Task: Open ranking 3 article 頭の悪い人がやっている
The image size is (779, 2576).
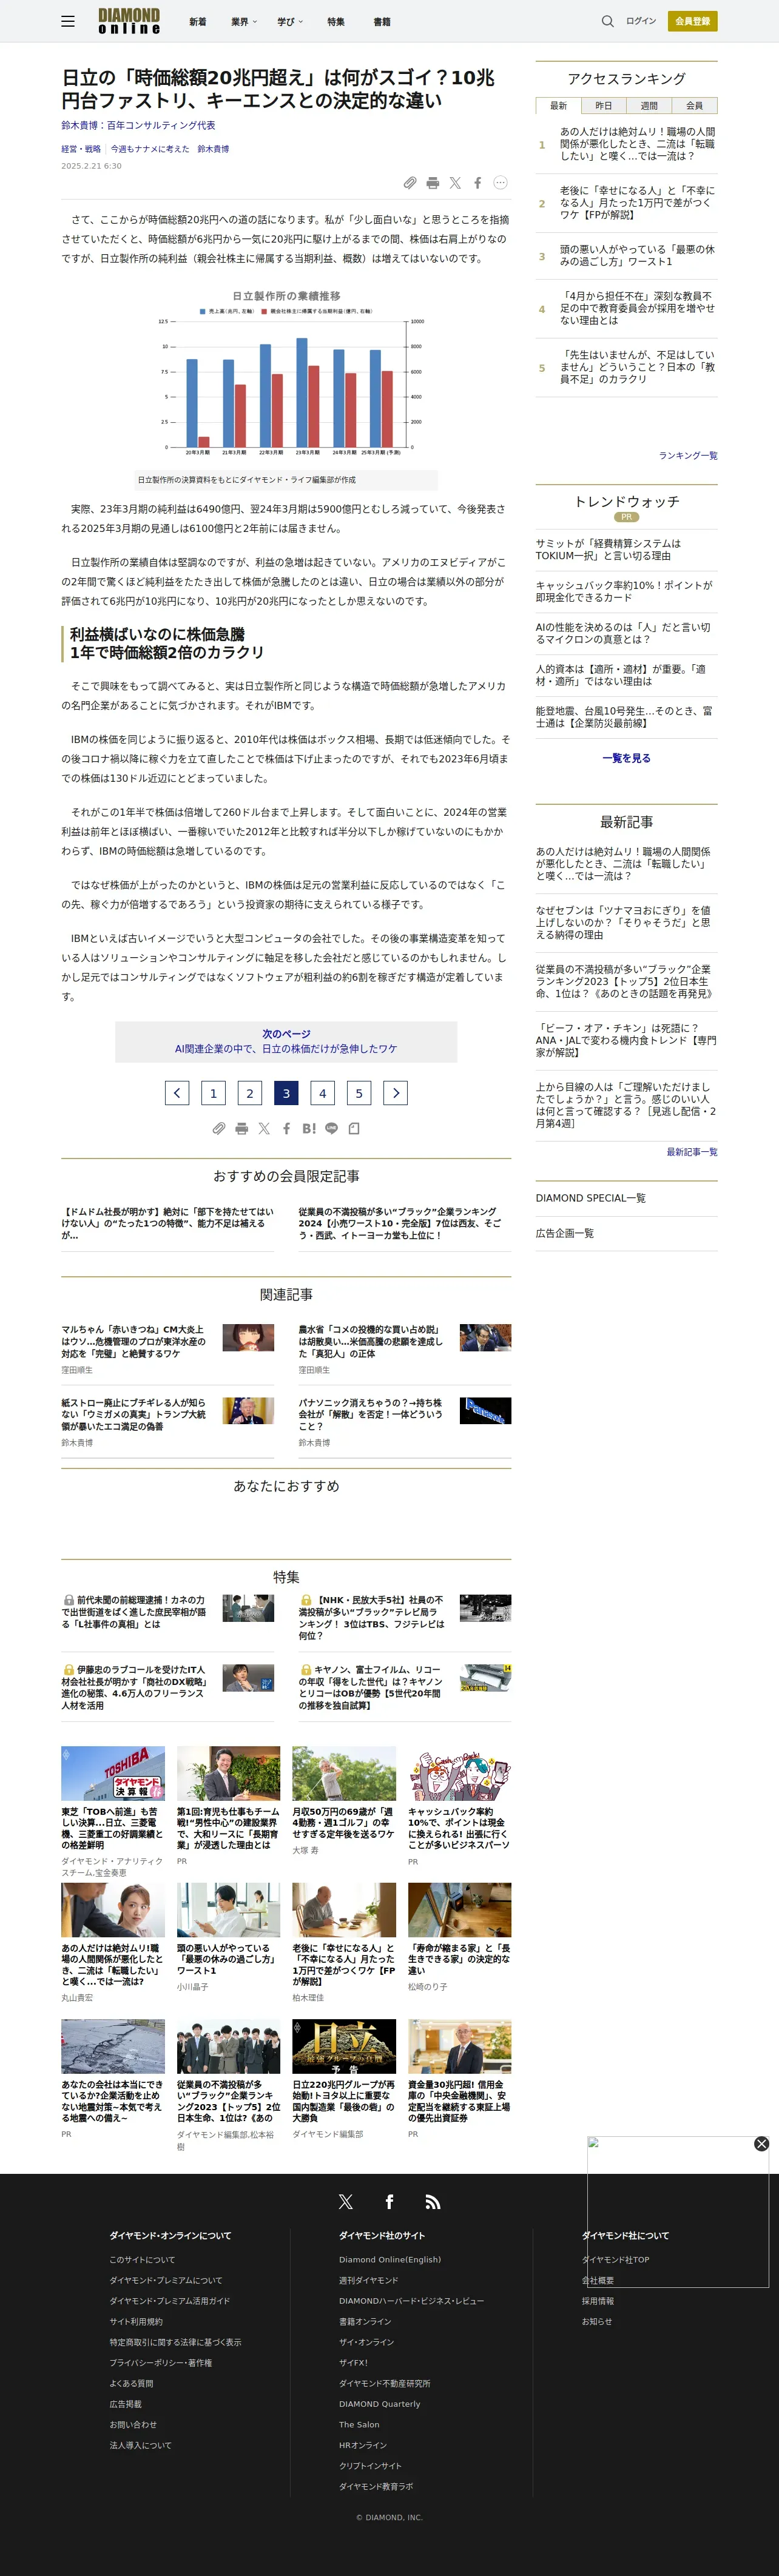Action: tap(637, 255)
